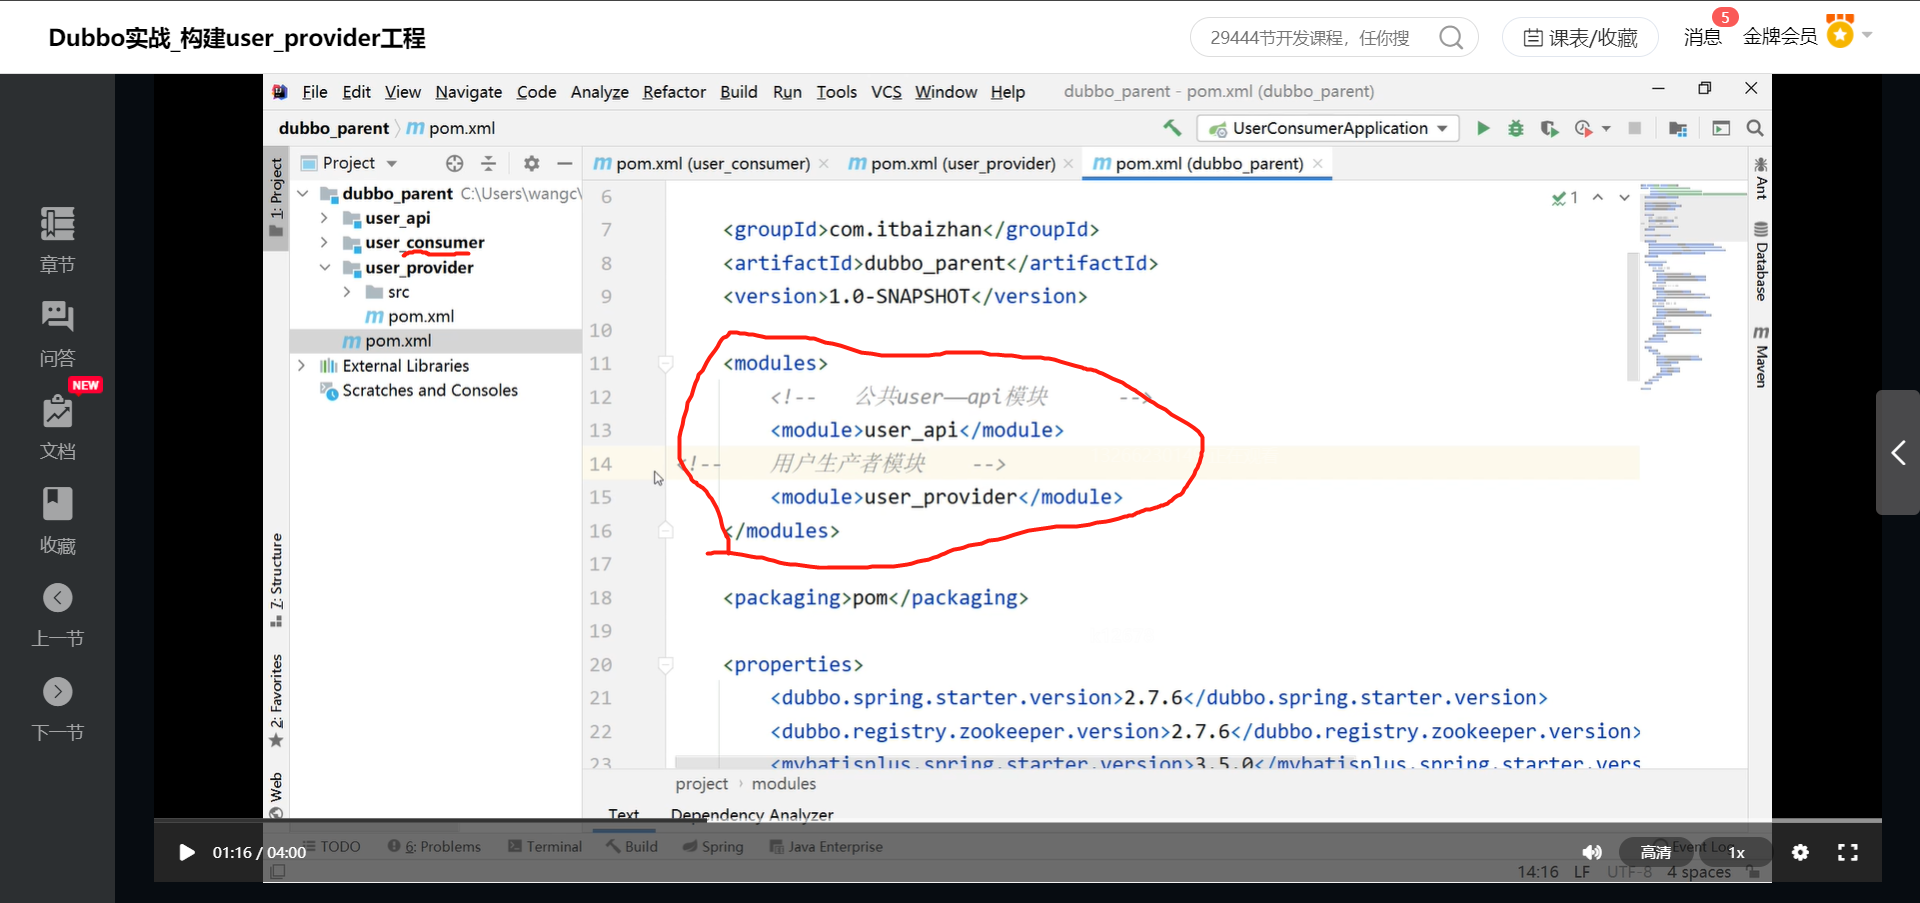1920x903 pixels.
Task: Open the Project Structure icon
Action: (x=1678, y=128)
